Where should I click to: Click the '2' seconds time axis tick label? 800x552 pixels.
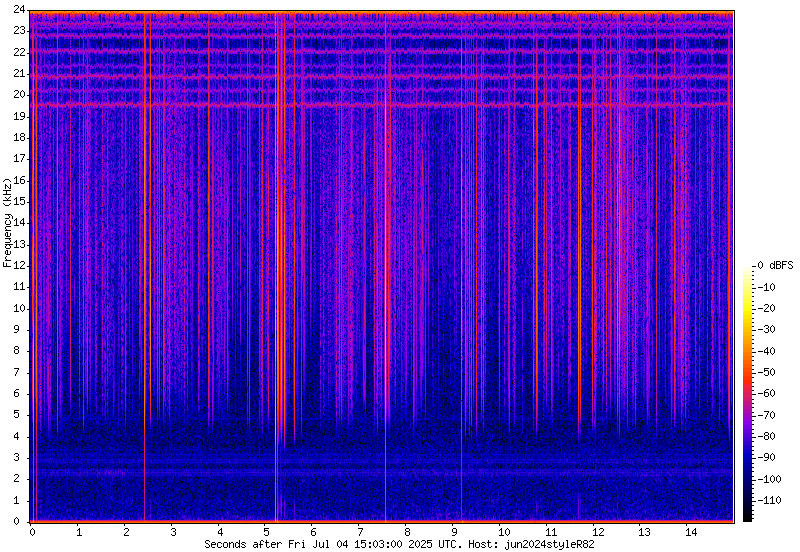point(126,533)
